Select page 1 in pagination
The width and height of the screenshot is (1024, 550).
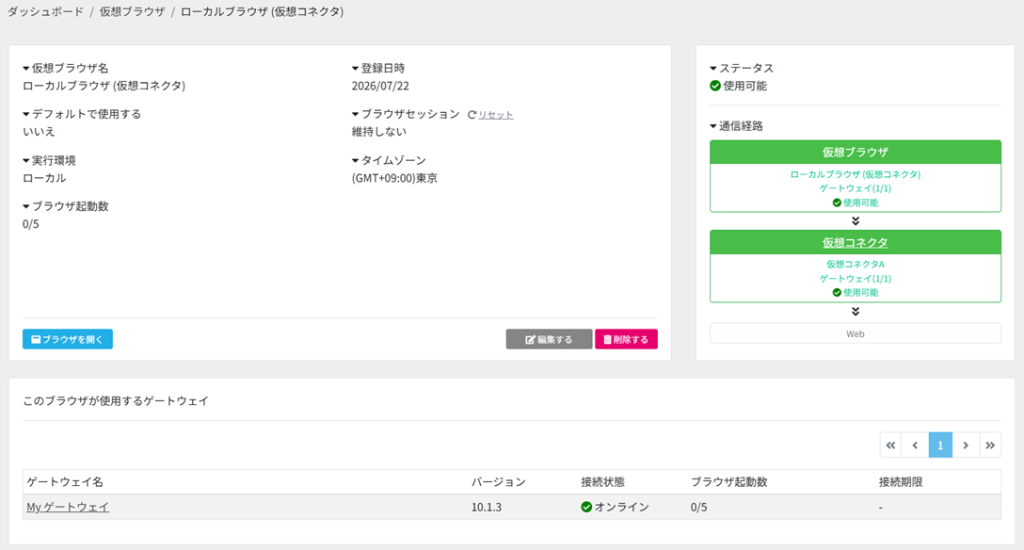pyautogui.click(x=940, y=445)
